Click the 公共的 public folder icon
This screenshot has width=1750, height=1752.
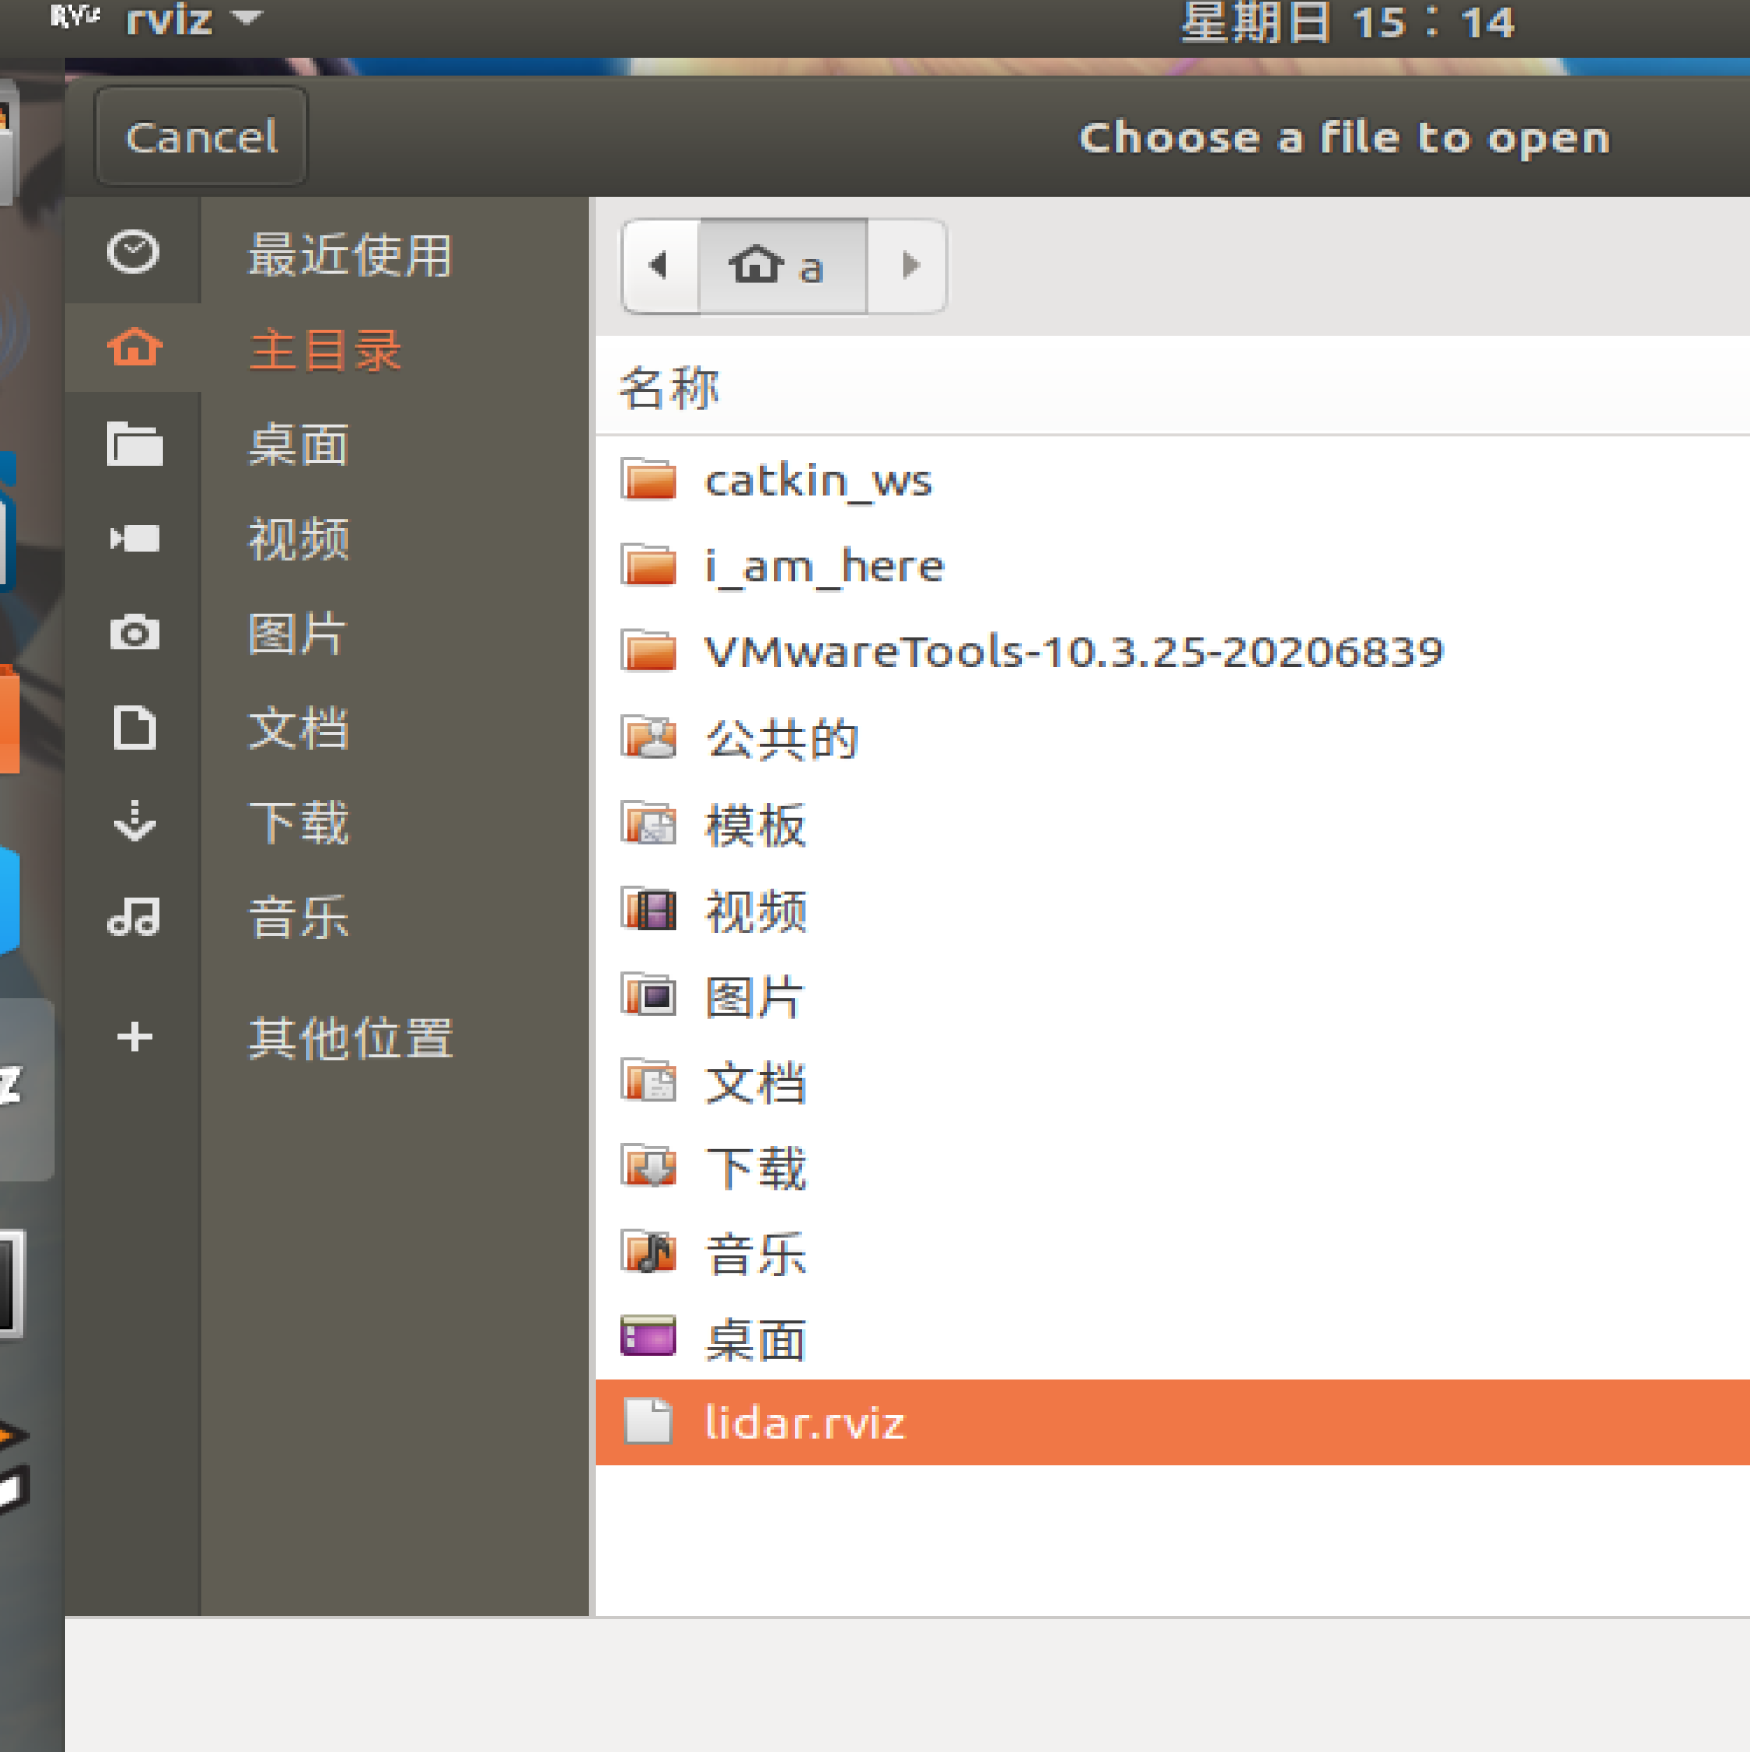coord(649,738)
